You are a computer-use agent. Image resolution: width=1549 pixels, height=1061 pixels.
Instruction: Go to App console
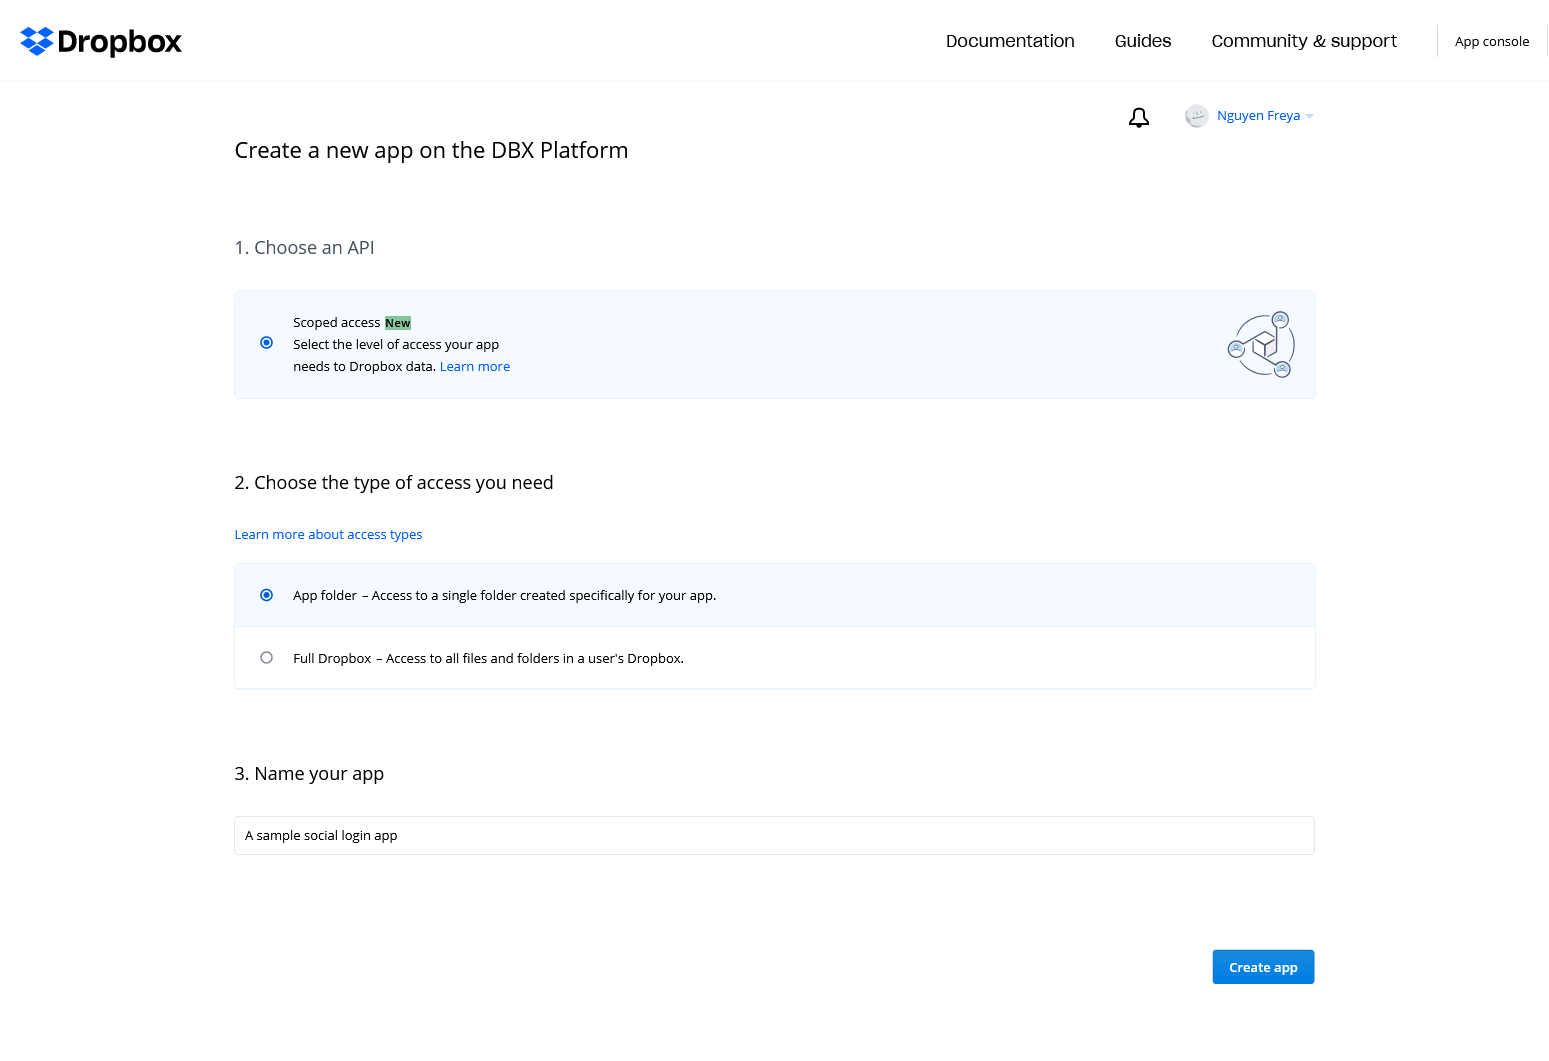click(1492, 41)
